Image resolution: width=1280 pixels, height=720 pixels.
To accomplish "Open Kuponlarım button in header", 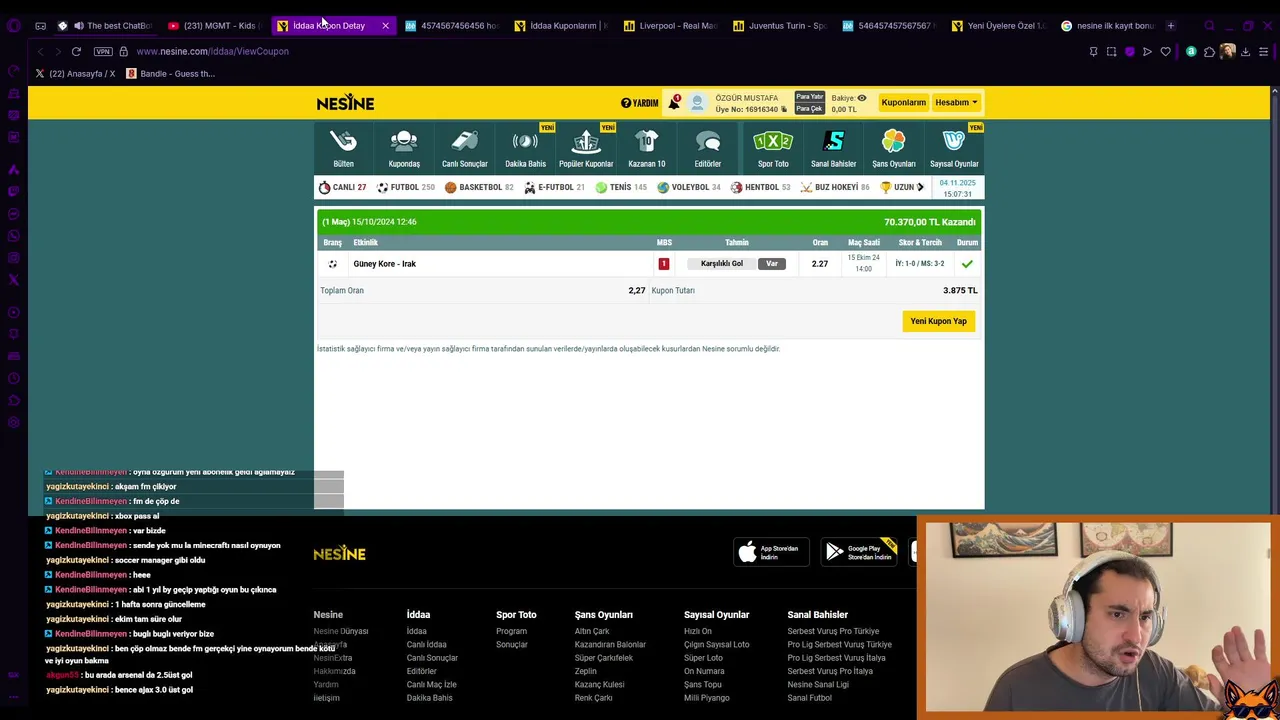I will 903,102.
